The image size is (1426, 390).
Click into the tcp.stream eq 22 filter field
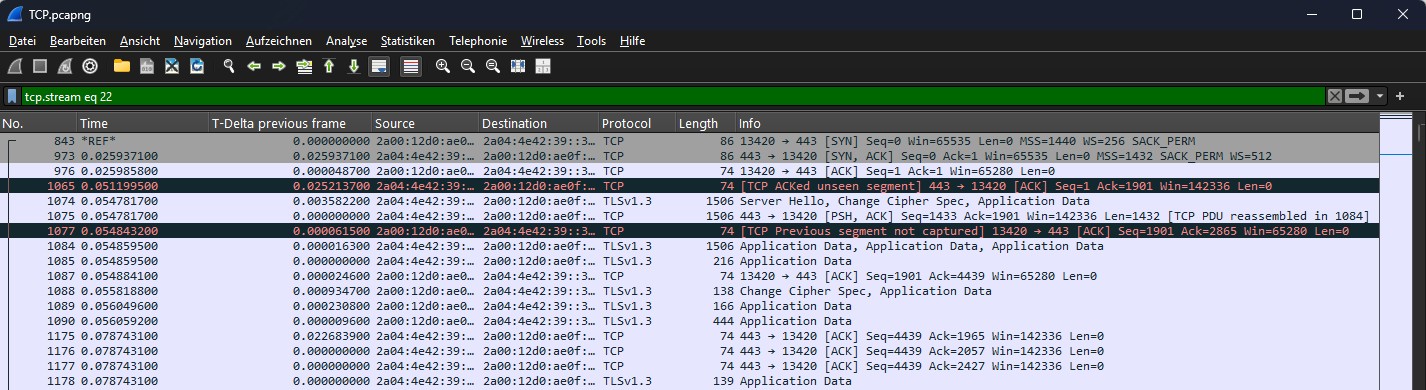(672, 96)
